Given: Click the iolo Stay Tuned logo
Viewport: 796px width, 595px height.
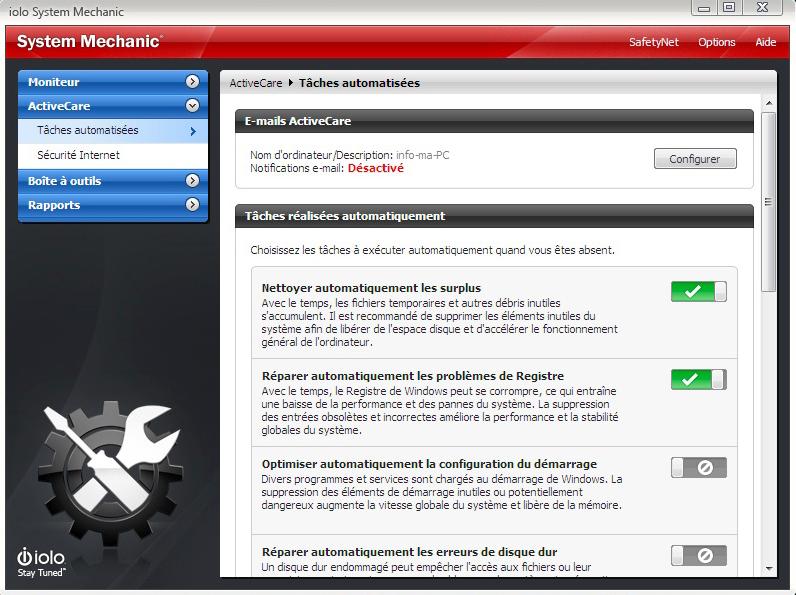Looking at the screenshot, I should [41, 563].
